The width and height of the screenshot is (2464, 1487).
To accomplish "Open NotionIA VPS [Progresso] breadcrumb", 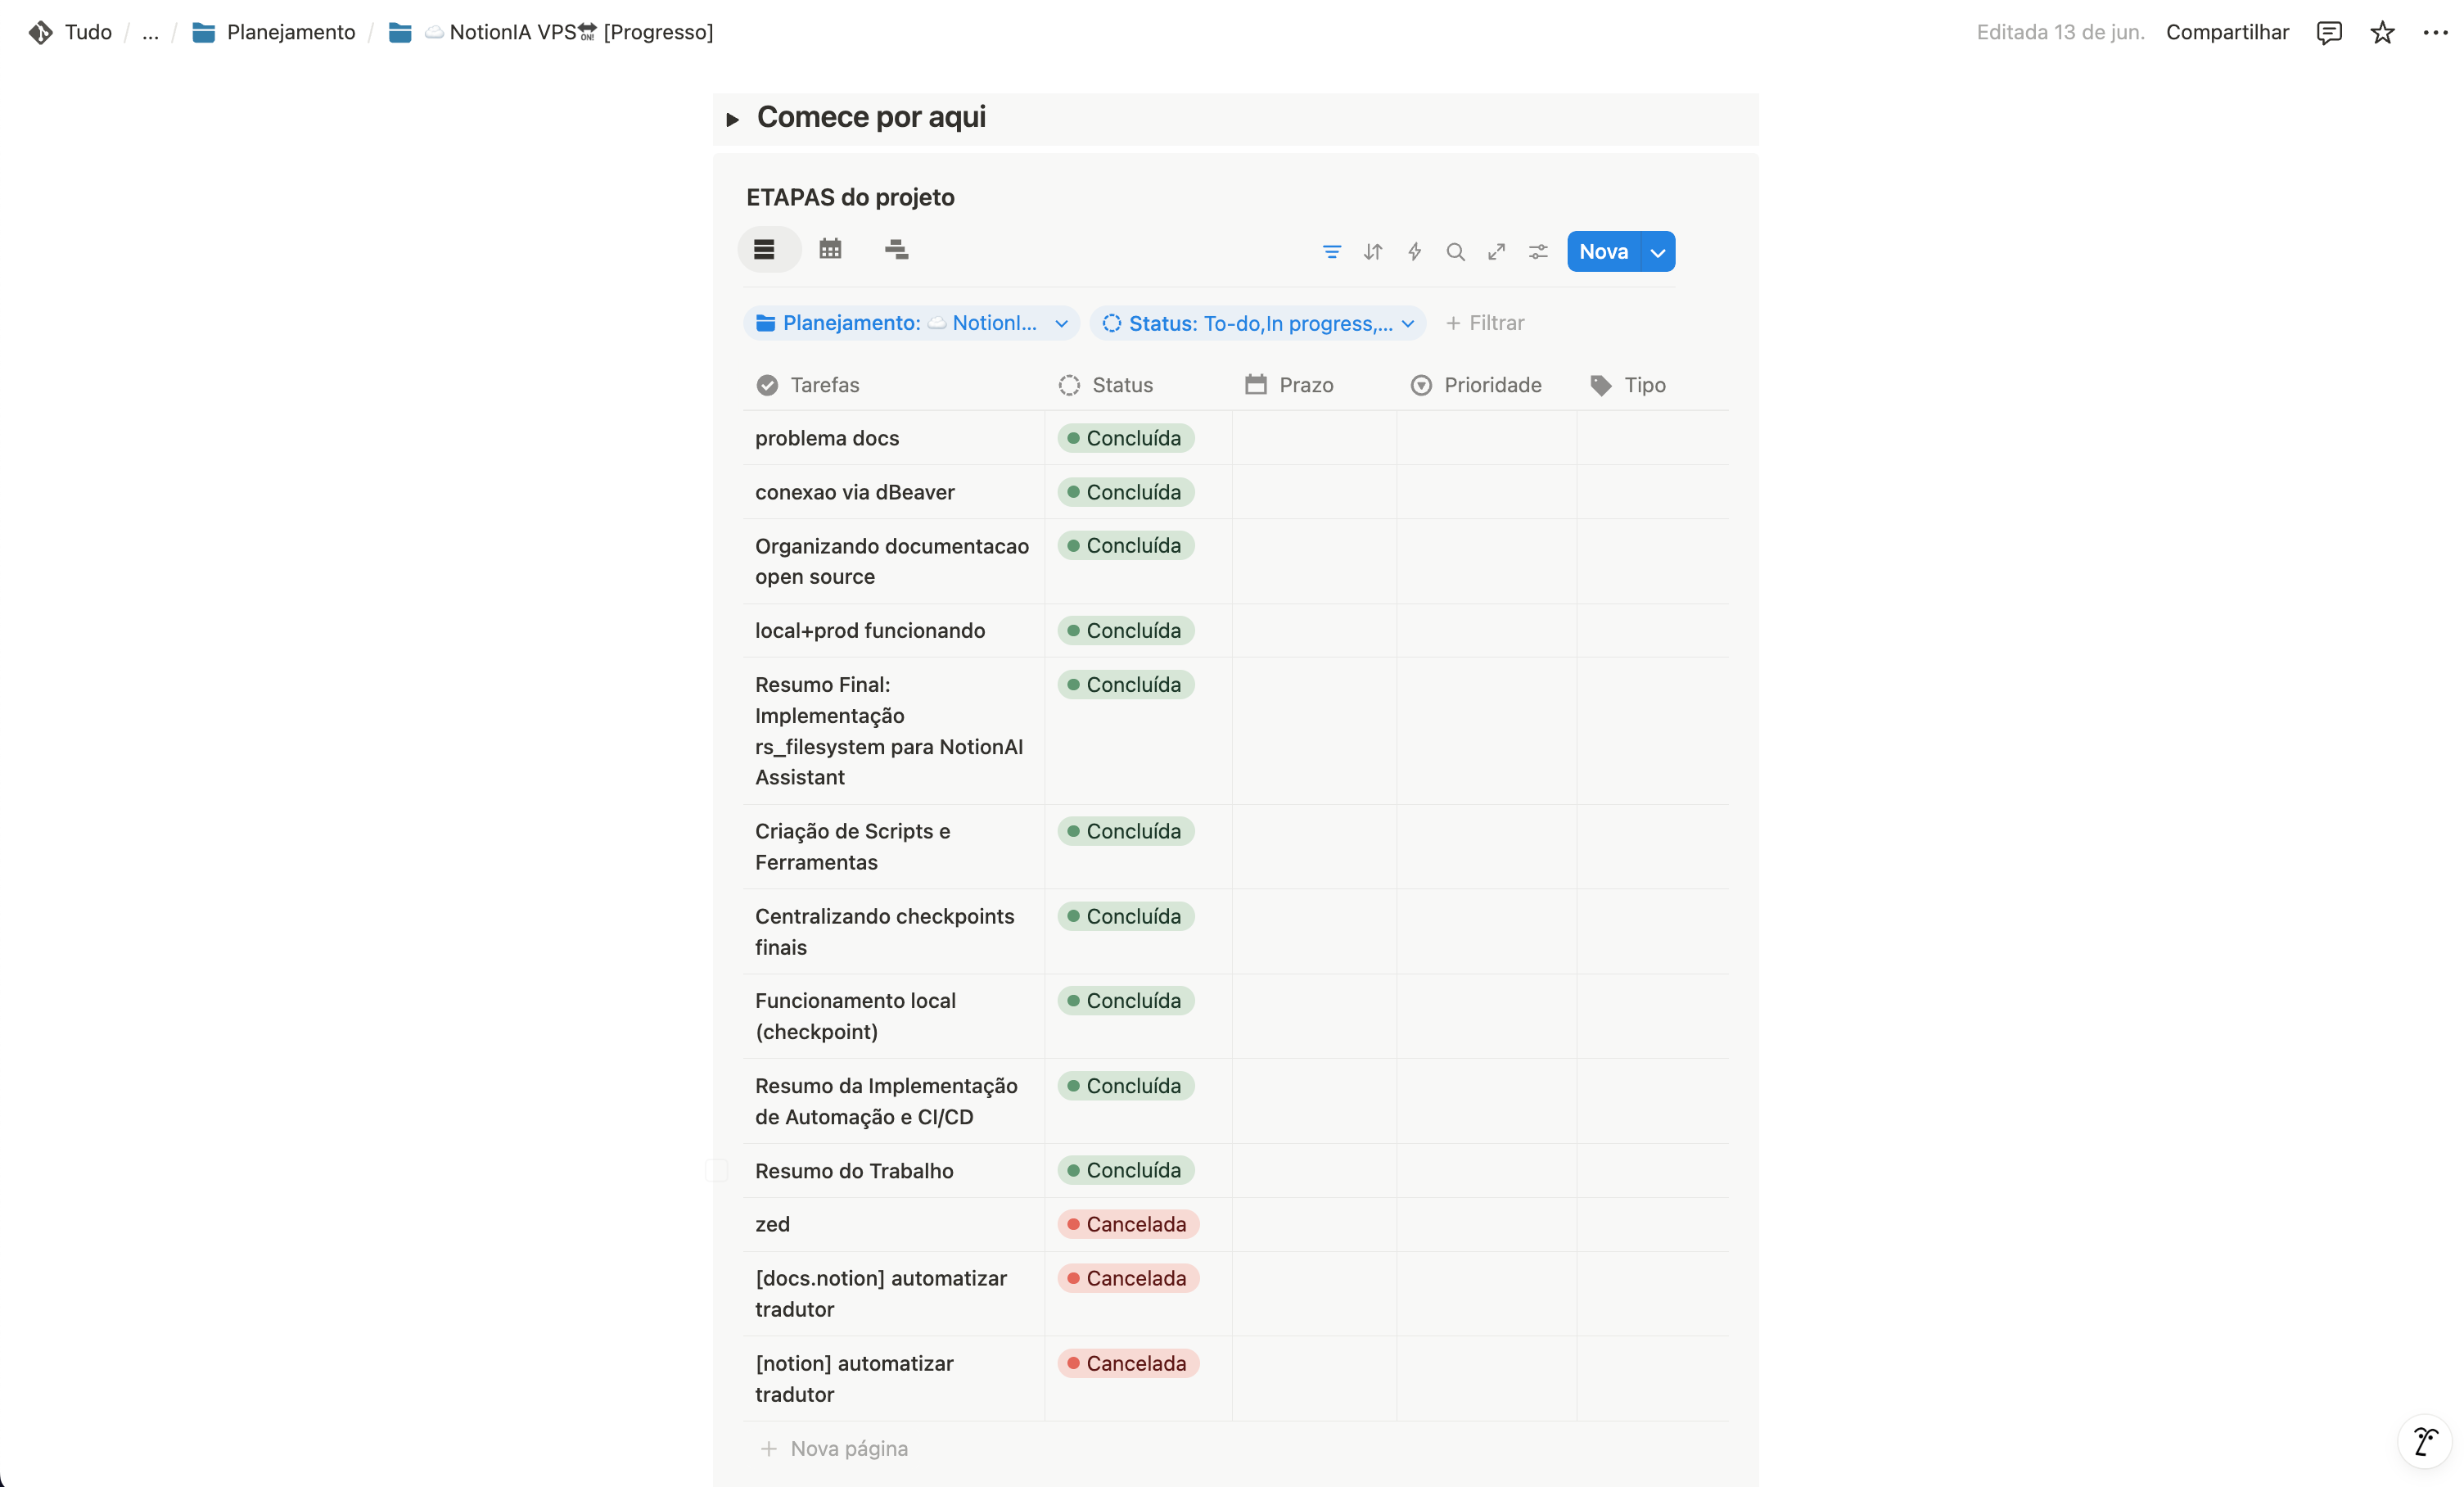I will pos(568,32).
